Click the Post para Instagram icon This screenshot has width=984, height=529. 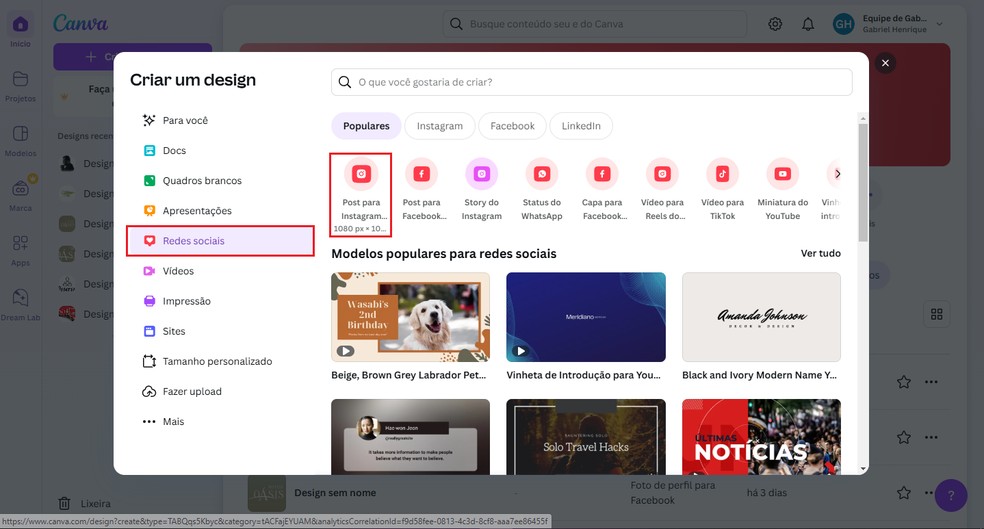pyautogui.click(x=361, y=174)
